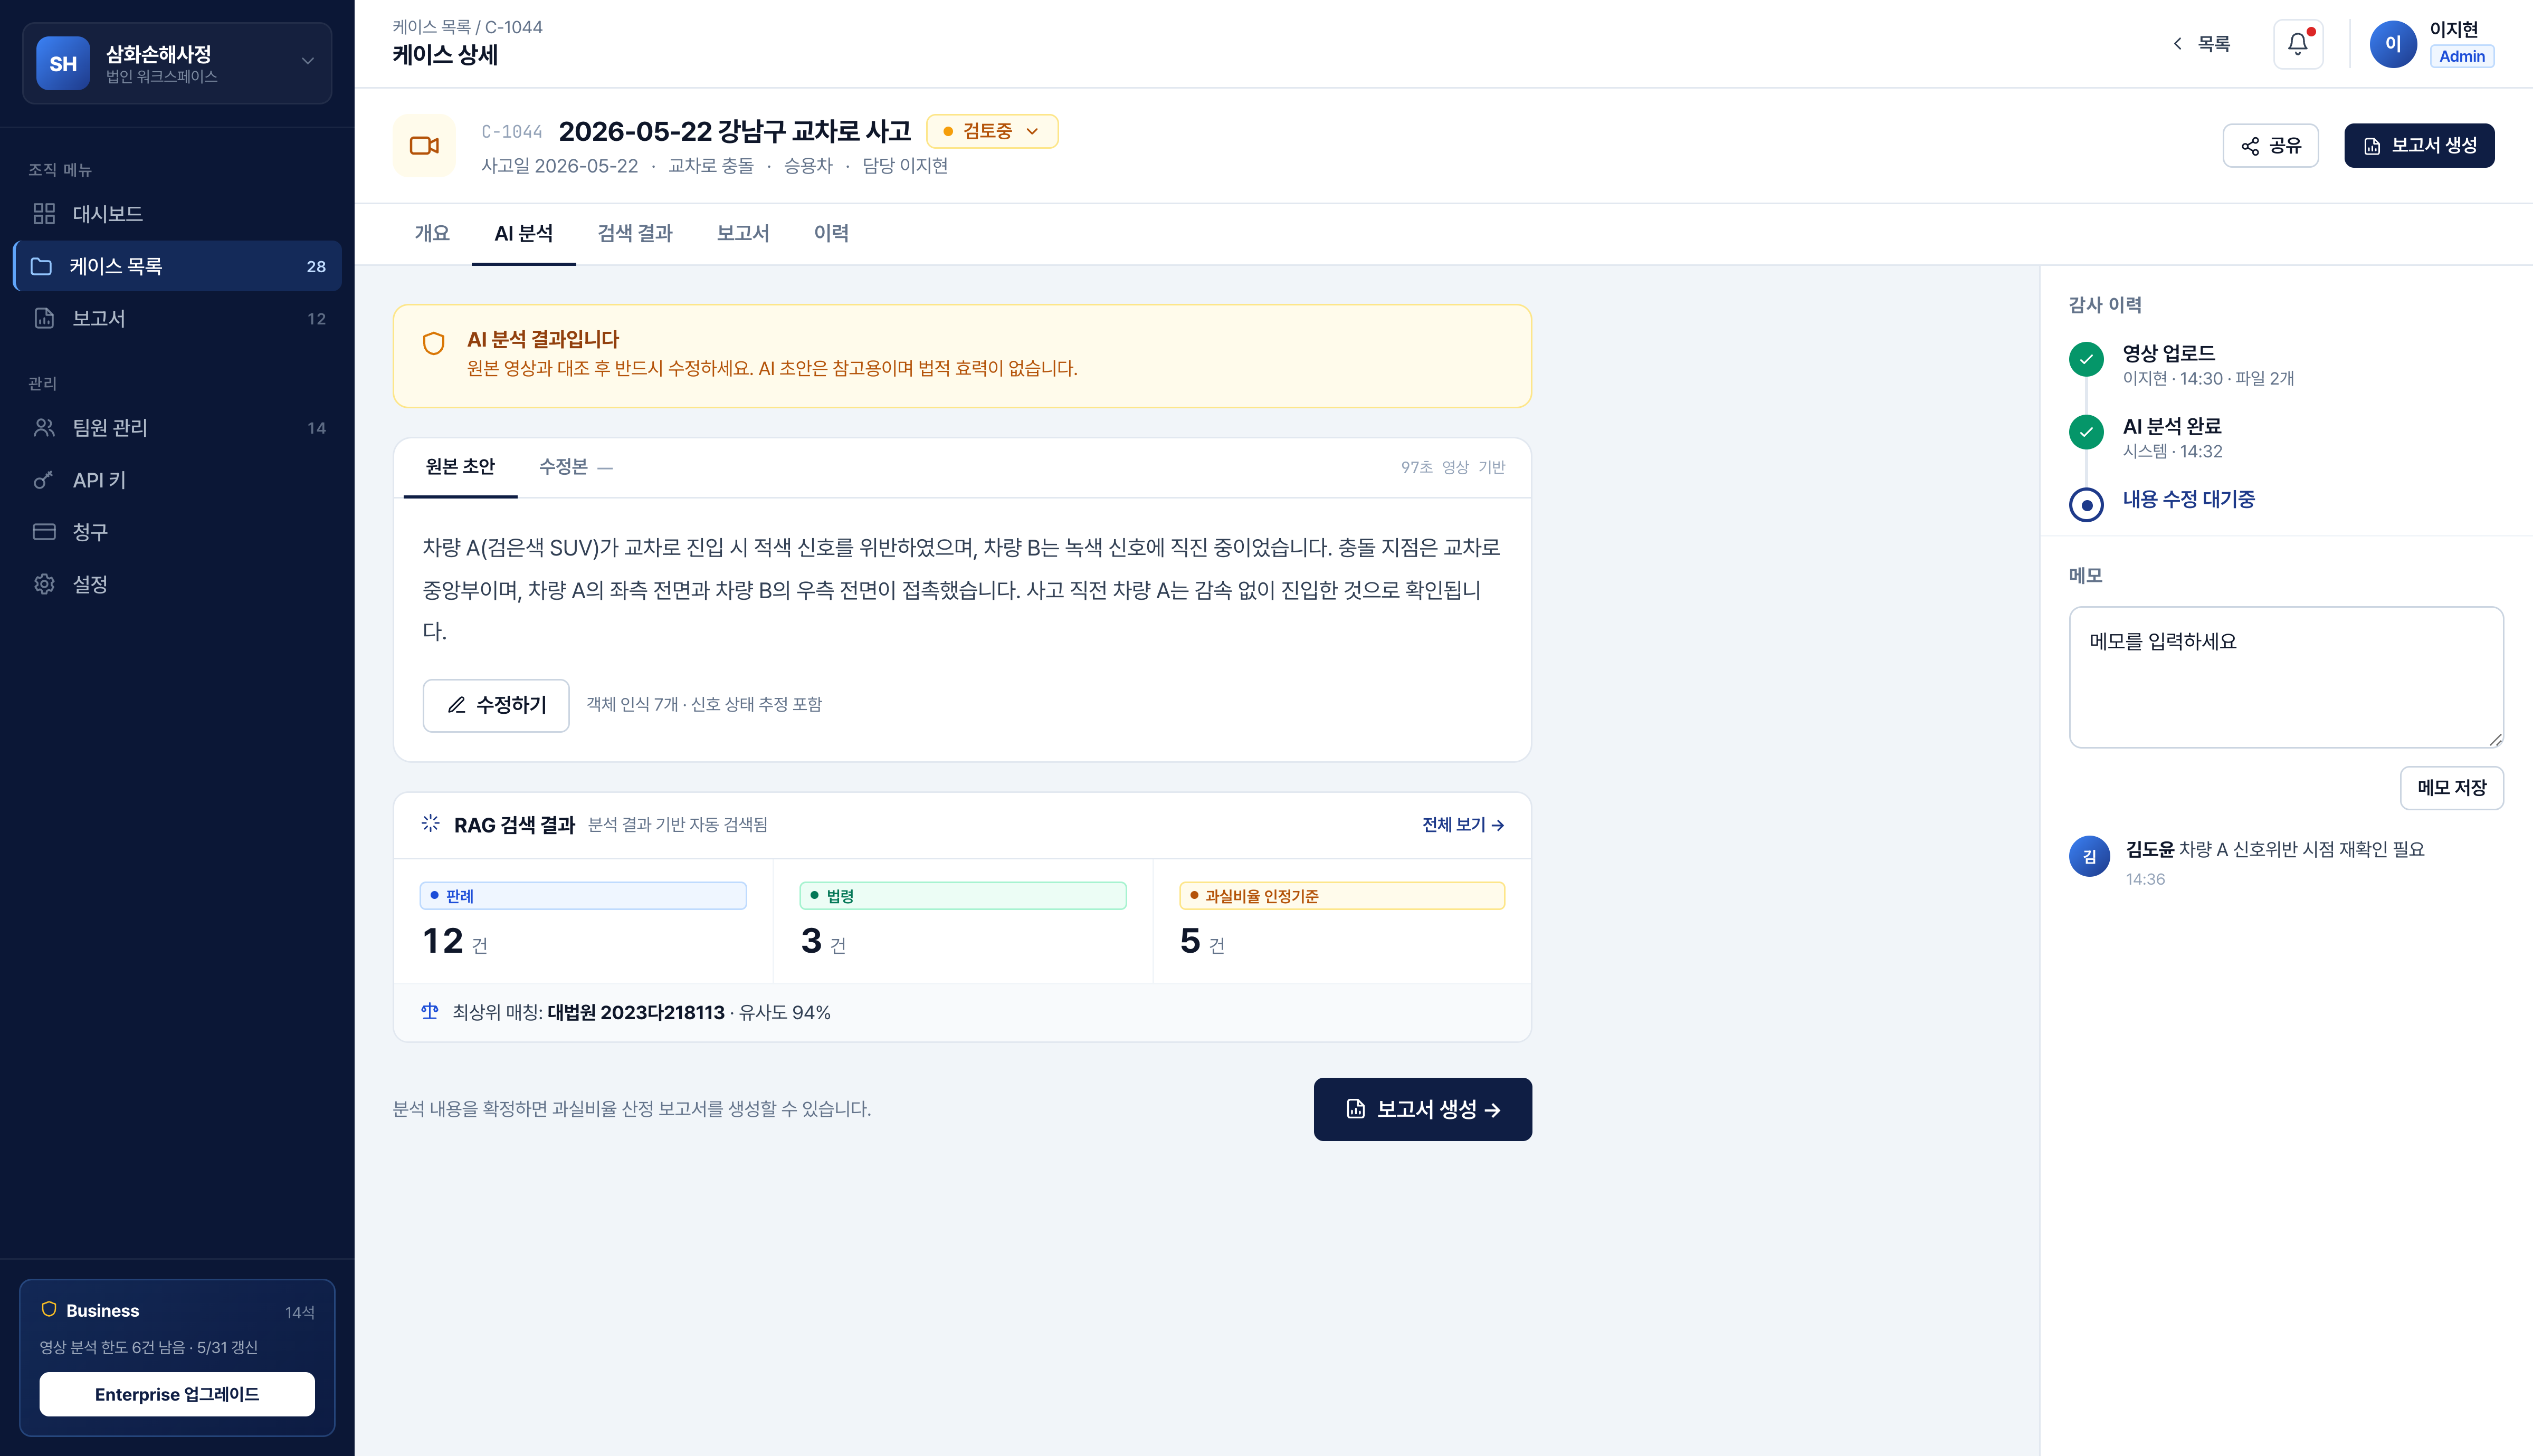Click the 설정 gear icon
This screenshot has width=2533, height=1456.
coord(44,584)
